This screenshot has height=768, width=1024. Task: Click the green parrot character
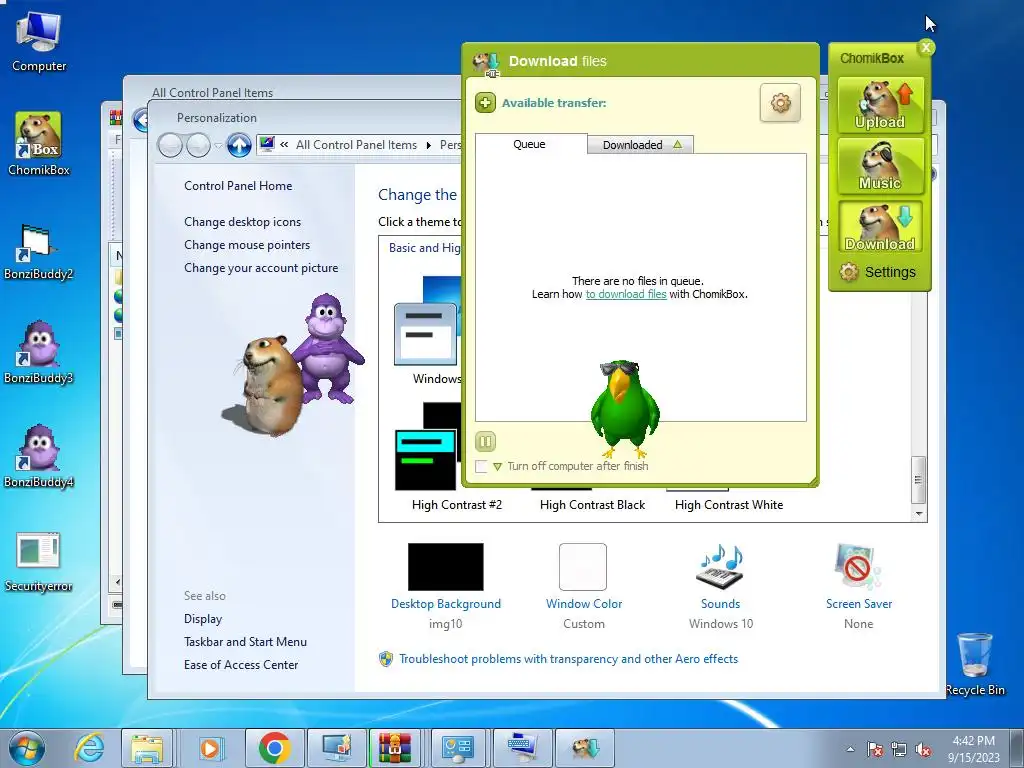click(x=624, y=409)
